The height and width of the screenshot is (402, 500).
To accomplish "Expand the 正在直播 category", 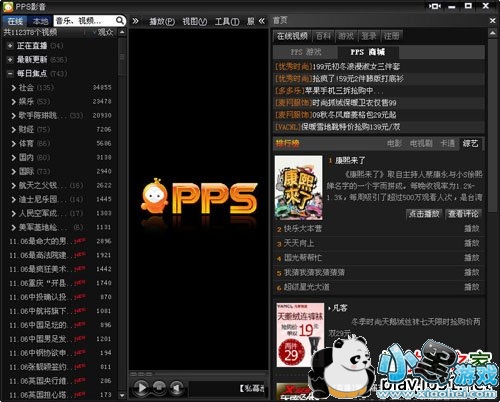I will [x=10, y=46].
